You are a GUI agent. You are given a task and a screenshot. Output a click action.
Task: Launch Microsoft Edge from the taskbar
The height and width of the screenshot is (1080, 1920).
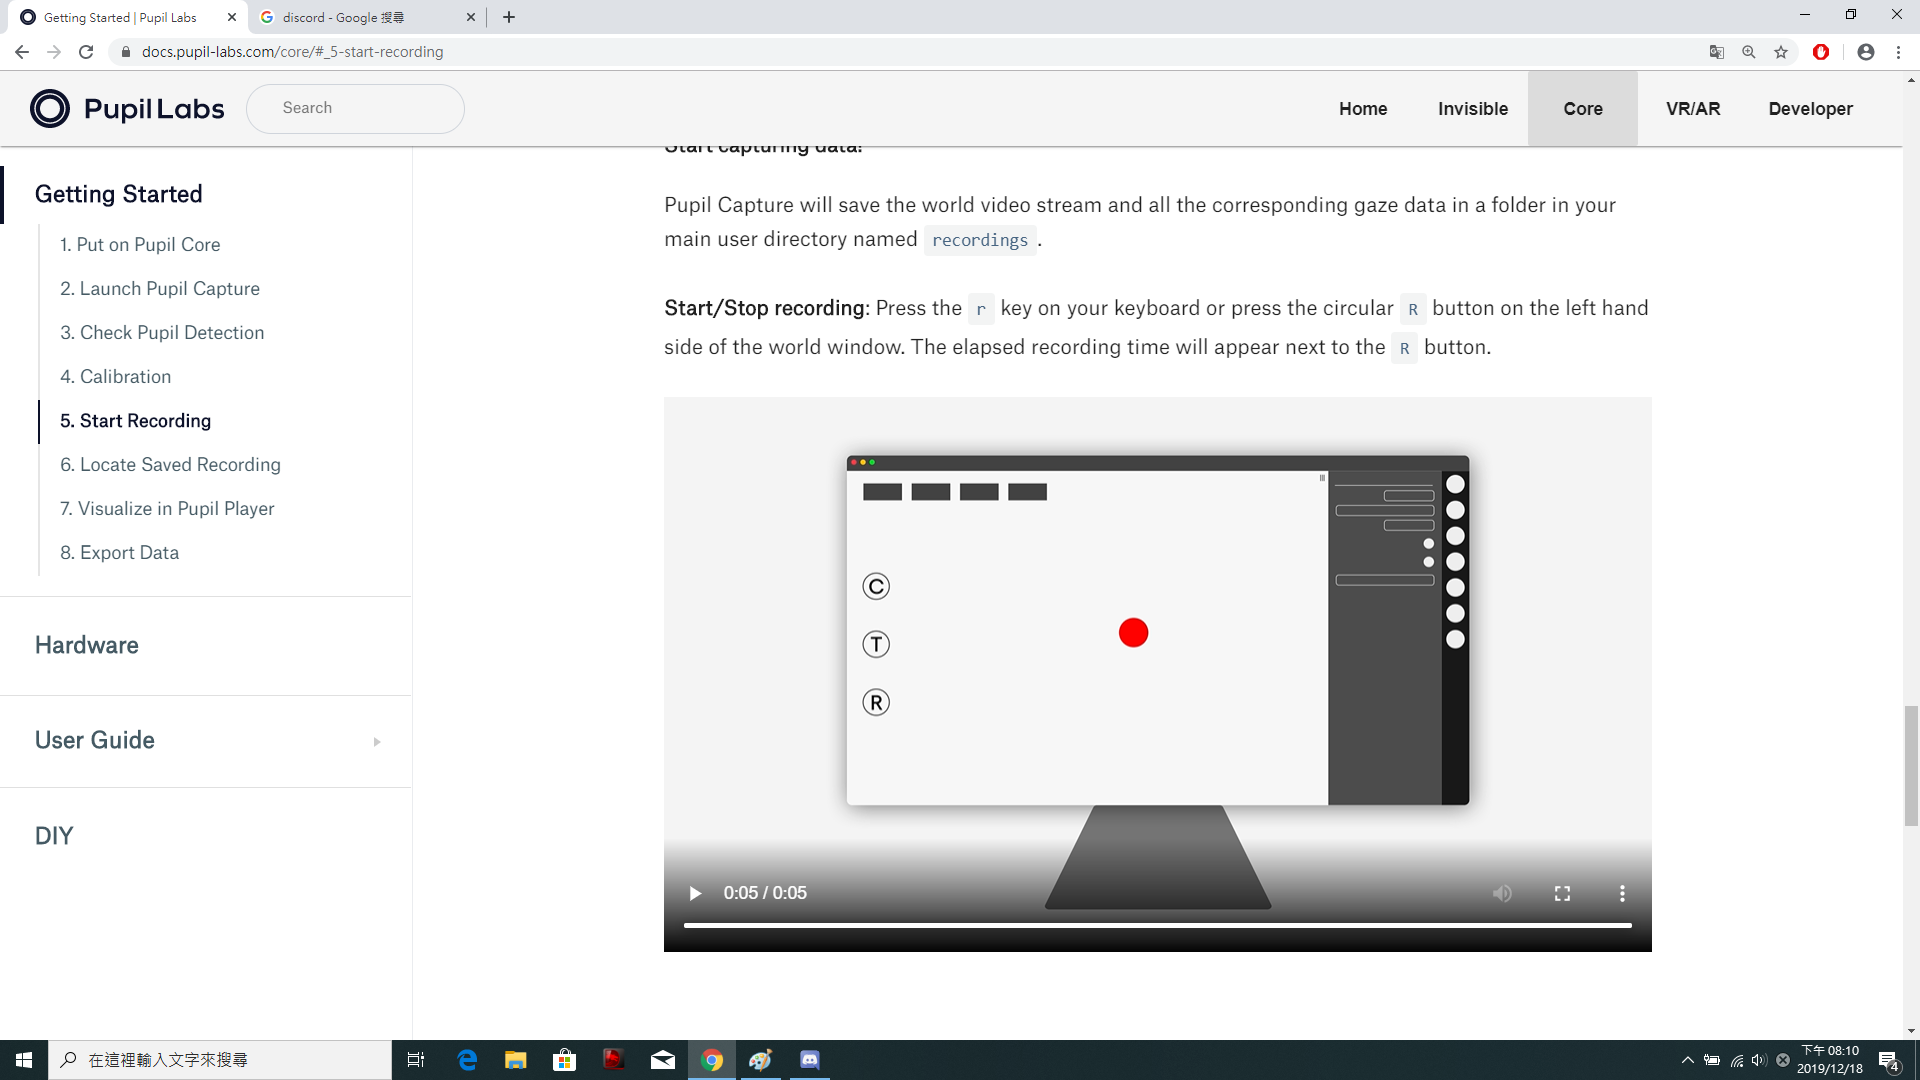click(467, 1060)
